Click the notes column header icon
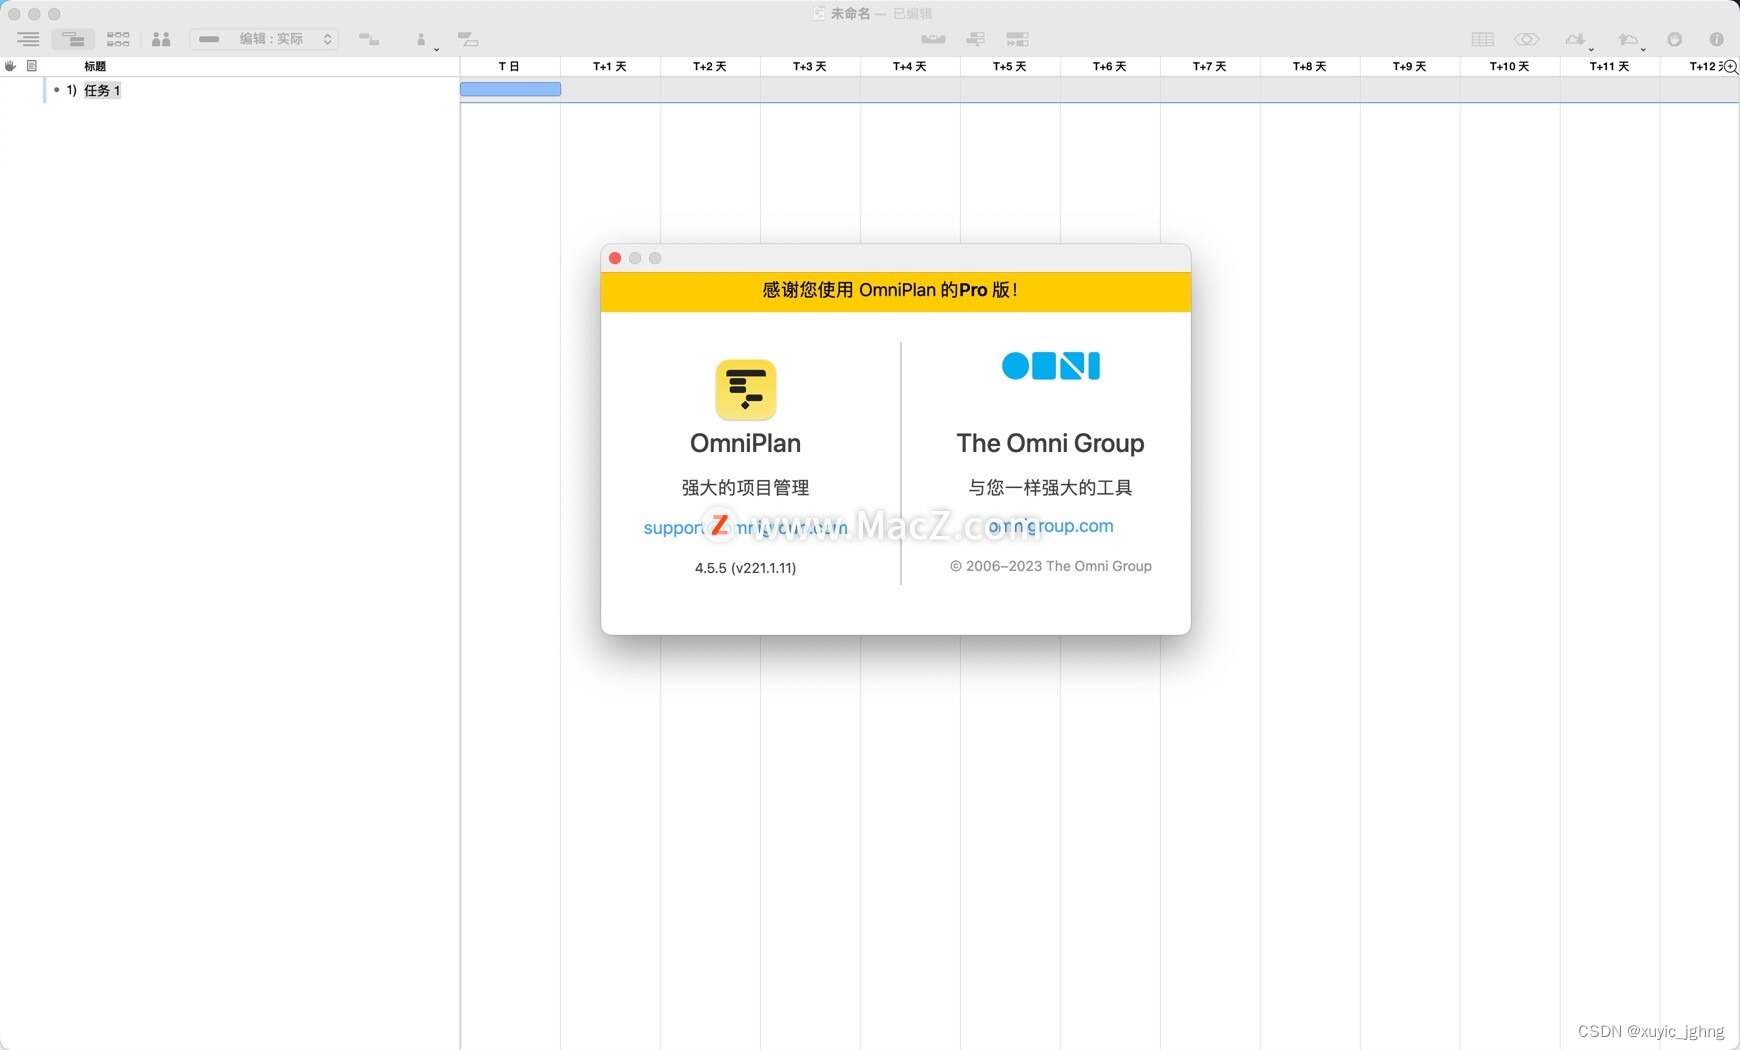Image resolution: width=1740 pixels, height=1050 pixels. [x=32, y=66]
